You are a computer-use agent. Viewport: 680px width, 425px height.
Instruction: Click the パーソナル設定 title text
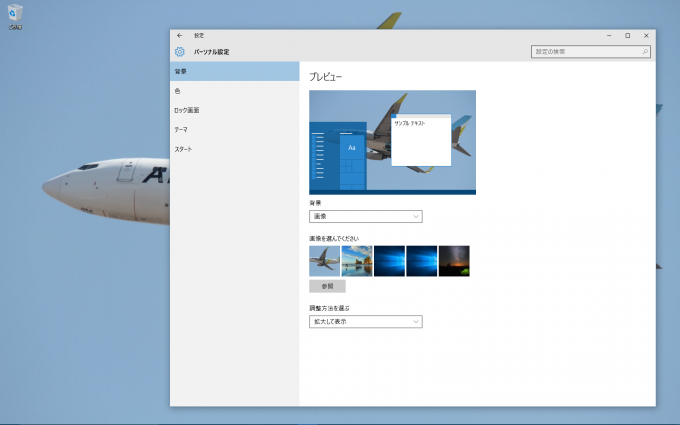tap(211, 52)
